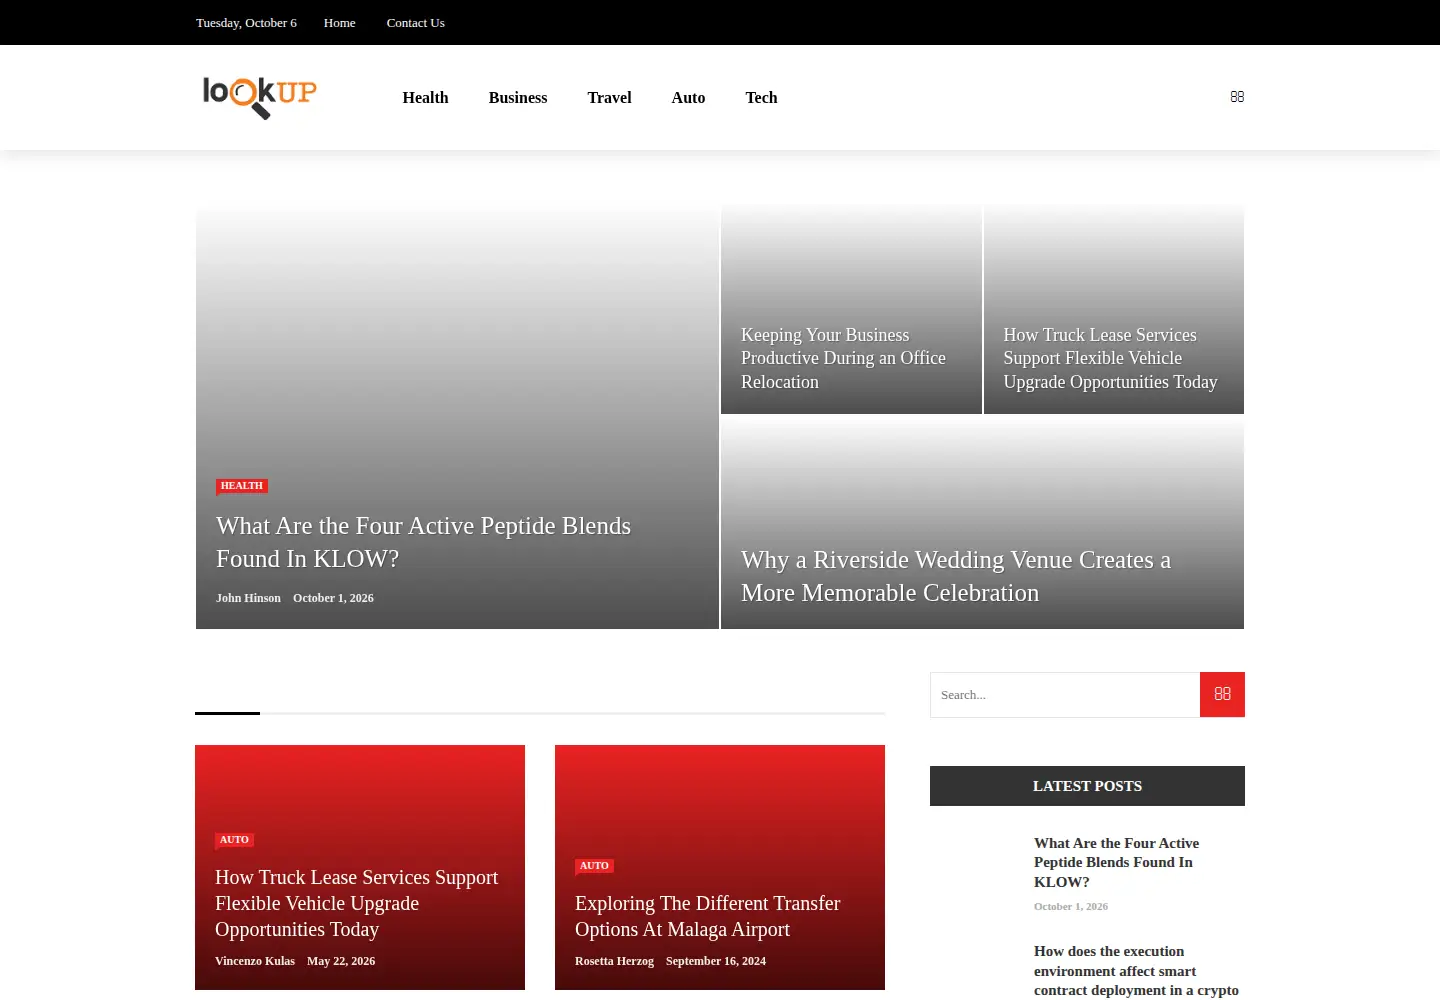Click AUTO tag on Truck Lease card
Image resolution: width=1440 pixels, height=1000 pixels.
[x=234, y=840]
